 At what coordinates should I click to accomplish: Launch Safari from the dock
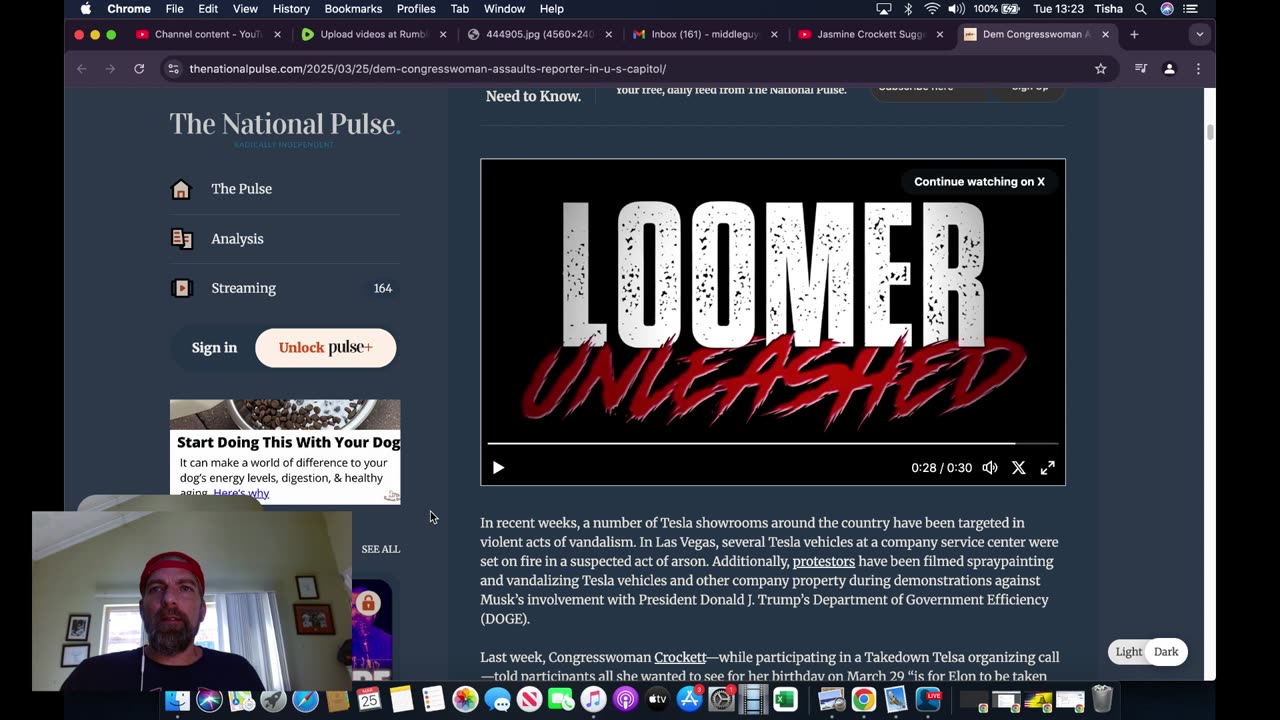(x=305, y=700)
